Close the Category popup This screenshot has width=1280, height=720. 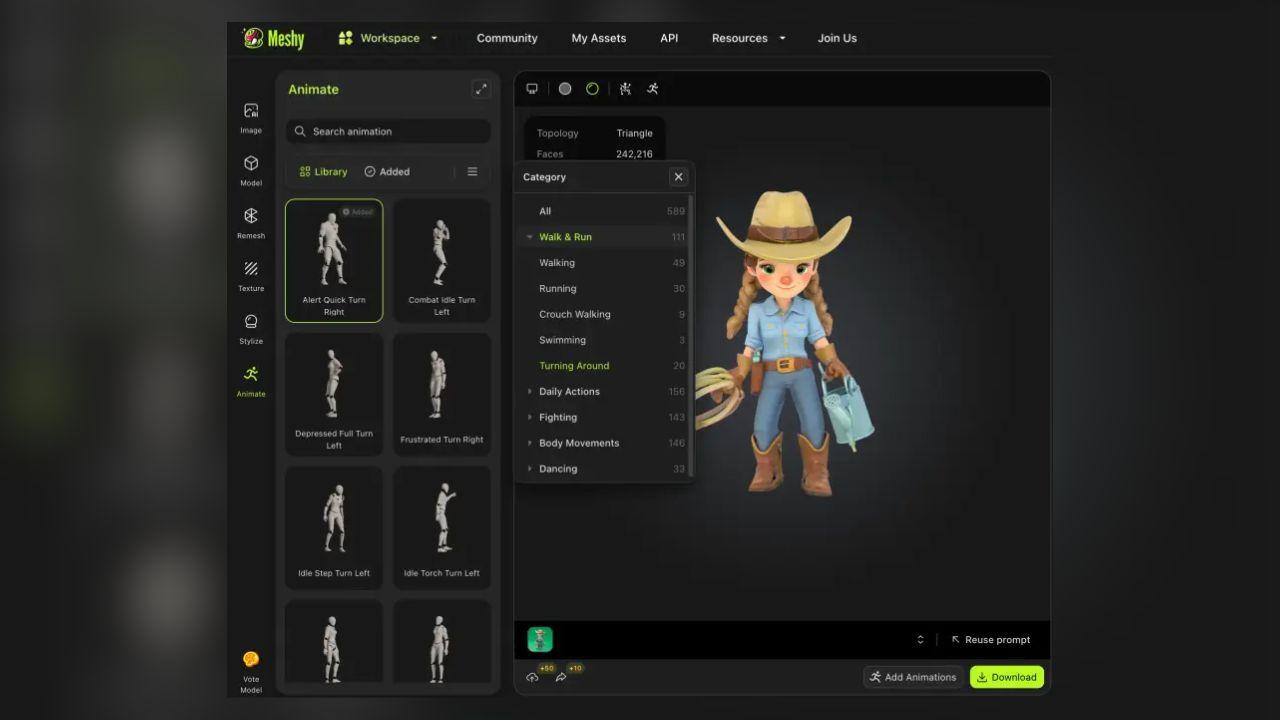pos(678,177)
